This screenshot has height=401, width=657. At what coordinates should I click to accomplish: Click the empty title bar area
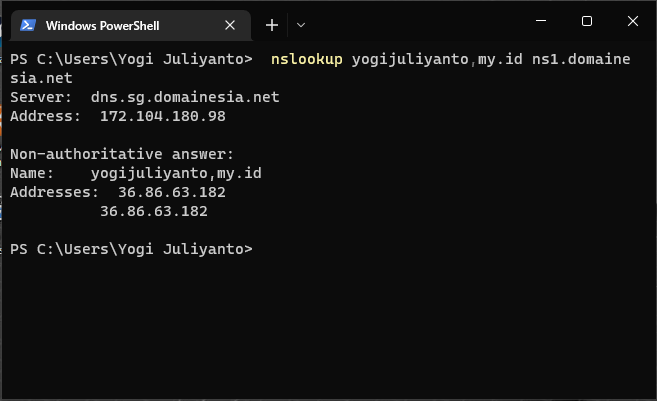420,22
